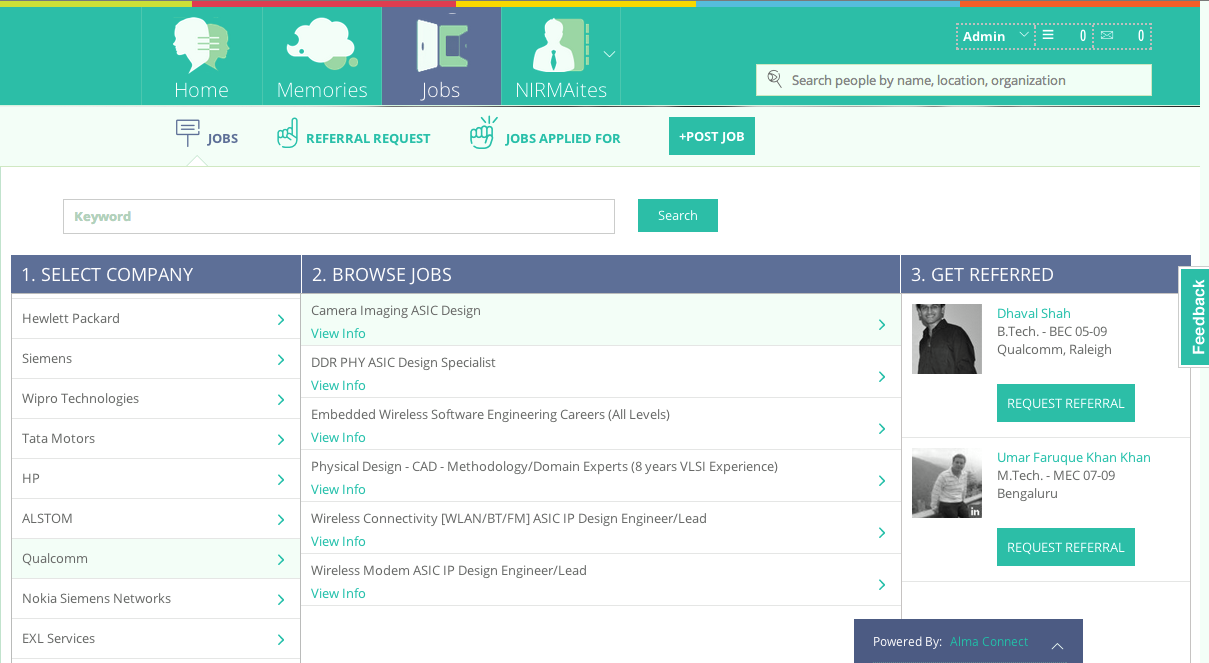The width and height of the screenshot is (1209, 663).
Task: Open Camera Imaging ASIC Design arrow
Action: pos(882,325)
